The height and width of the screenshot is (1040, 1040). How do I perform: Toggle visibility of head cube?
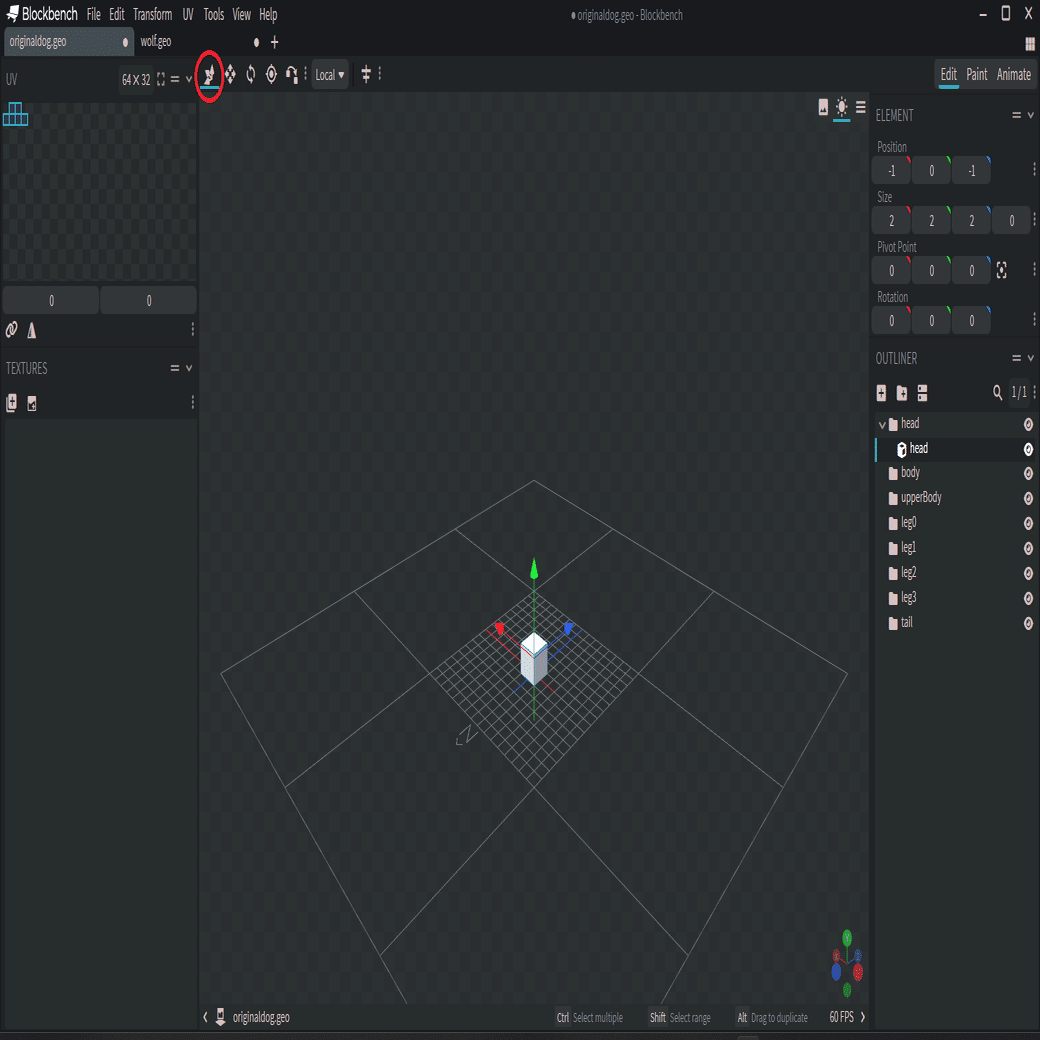pos(1028,450)
